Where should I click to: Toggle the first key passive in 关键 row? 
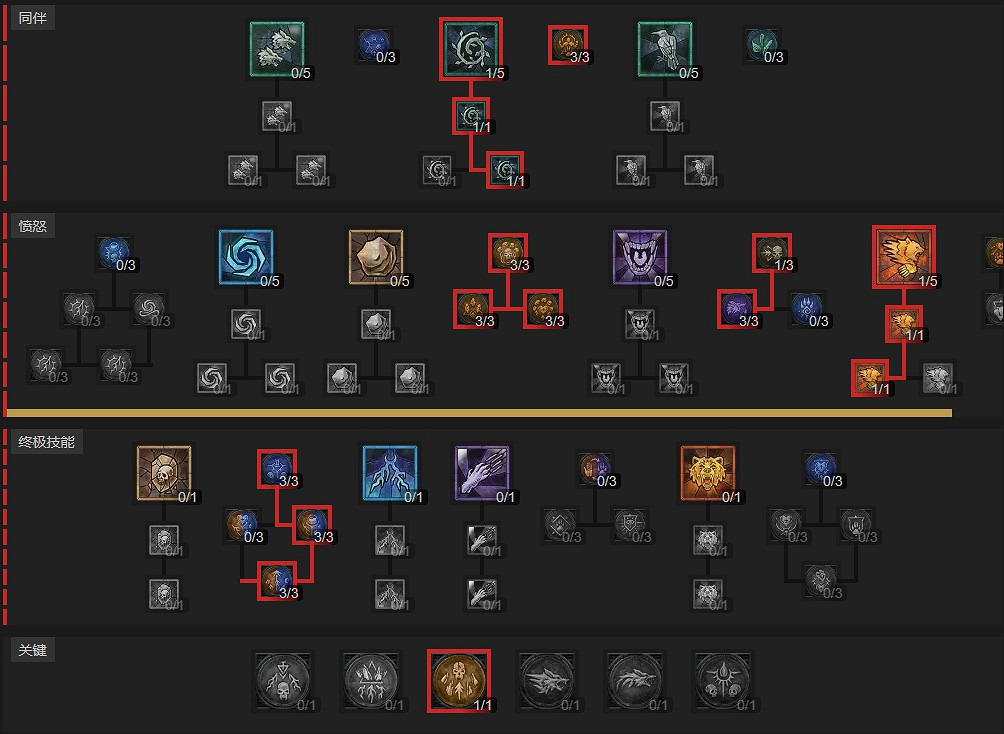[283, 681]
